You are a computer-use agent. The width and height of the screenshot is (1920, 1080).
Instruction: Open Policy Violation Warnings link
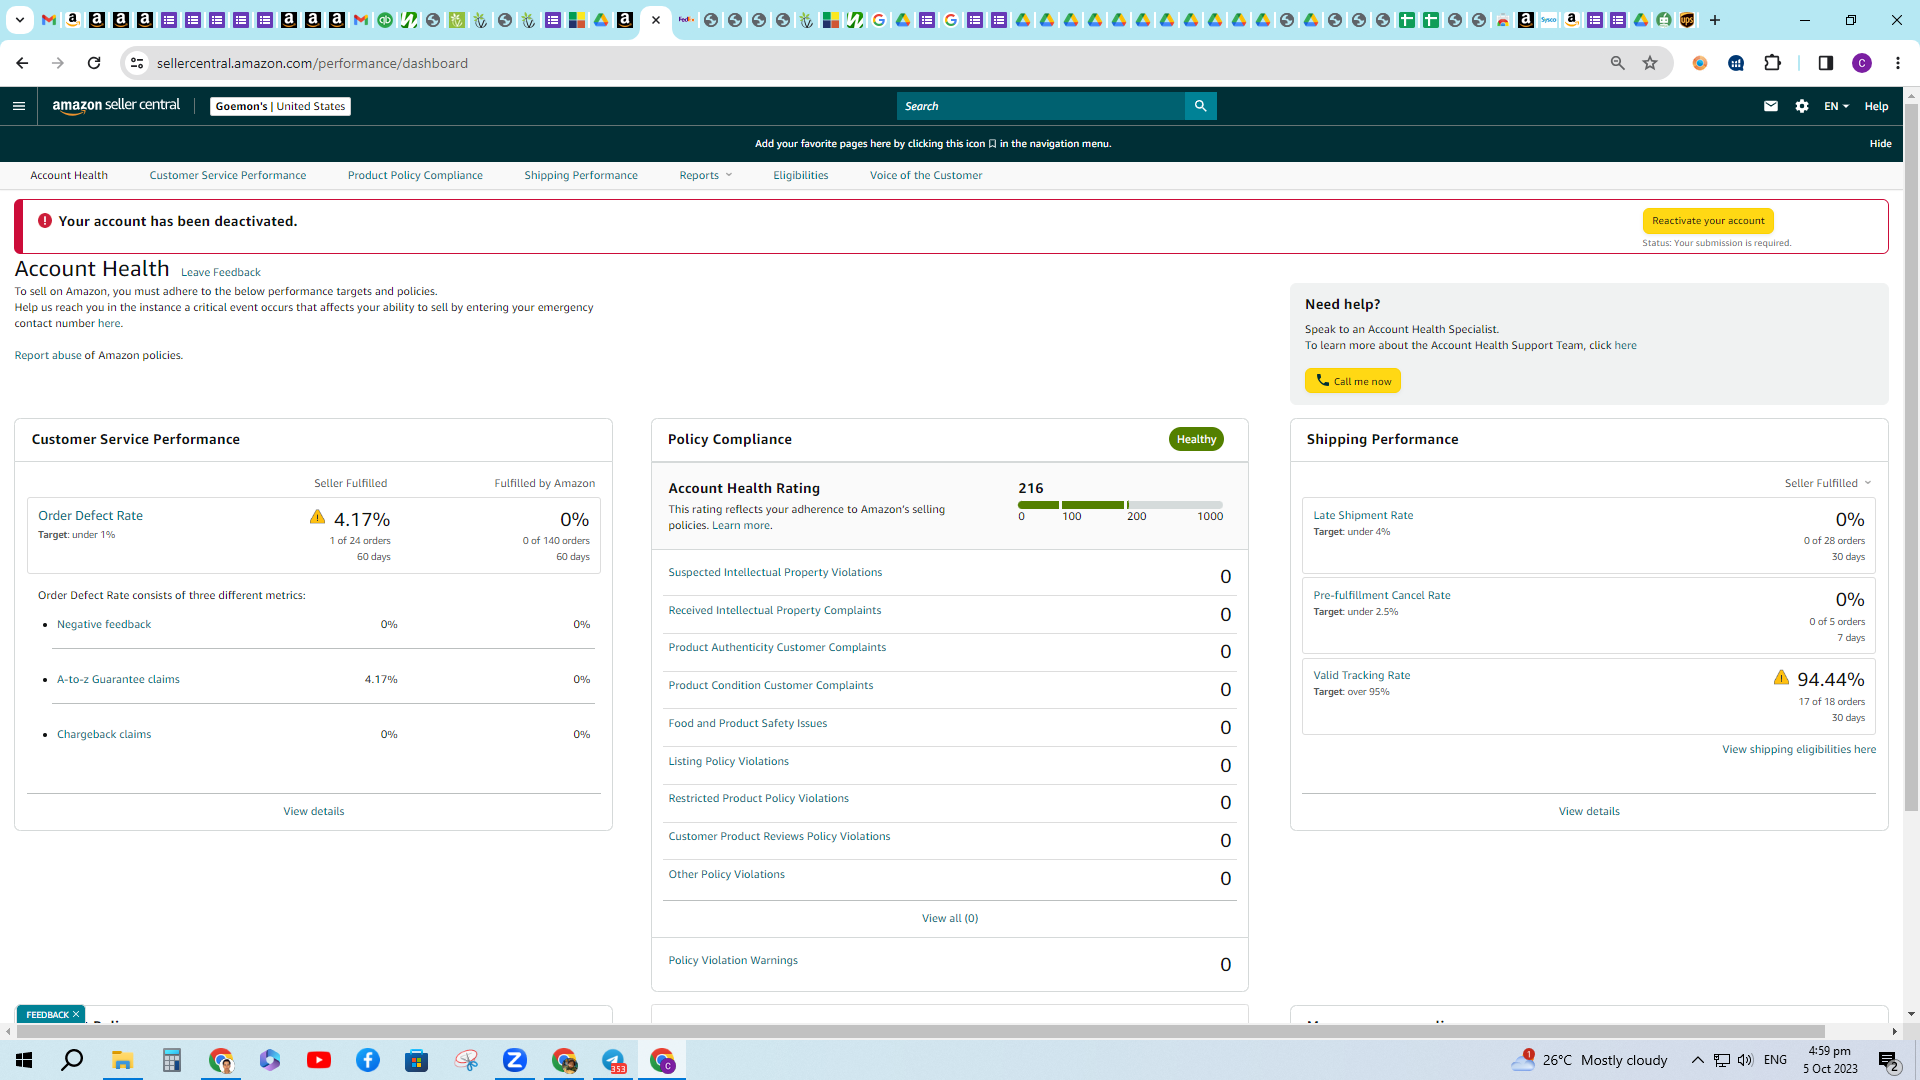pyautogui.click(x=733, y=960)
